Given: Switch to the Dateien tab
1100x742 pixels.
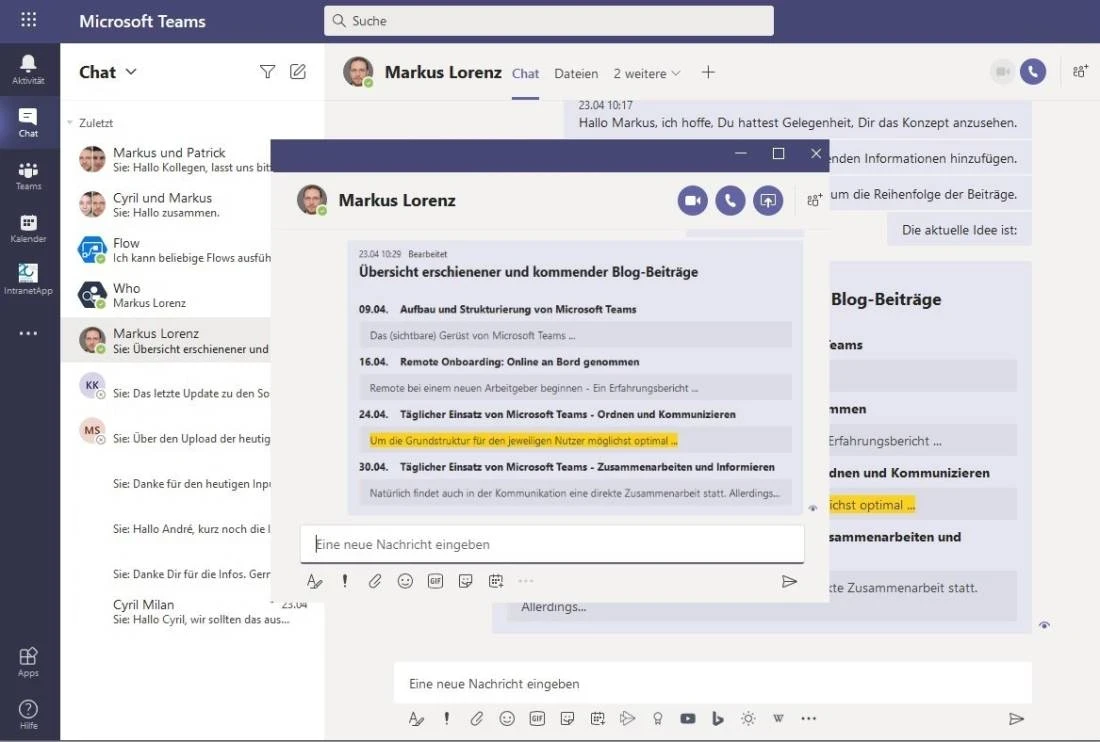Looking at the screenshot, I should (x=576, y=73).
